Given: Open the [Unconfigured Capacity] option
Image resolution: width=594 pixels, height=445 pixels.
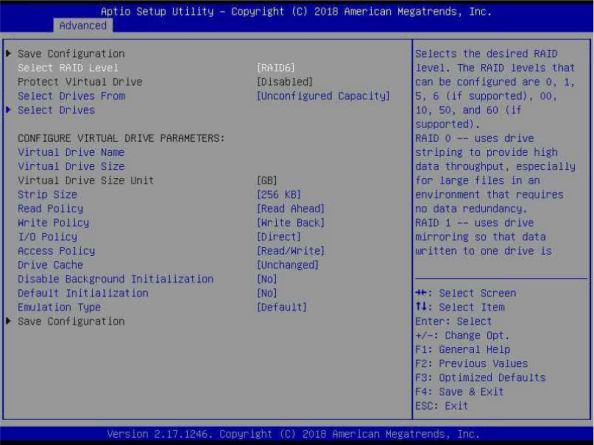Looking at the screenshot, I should 323,96.
